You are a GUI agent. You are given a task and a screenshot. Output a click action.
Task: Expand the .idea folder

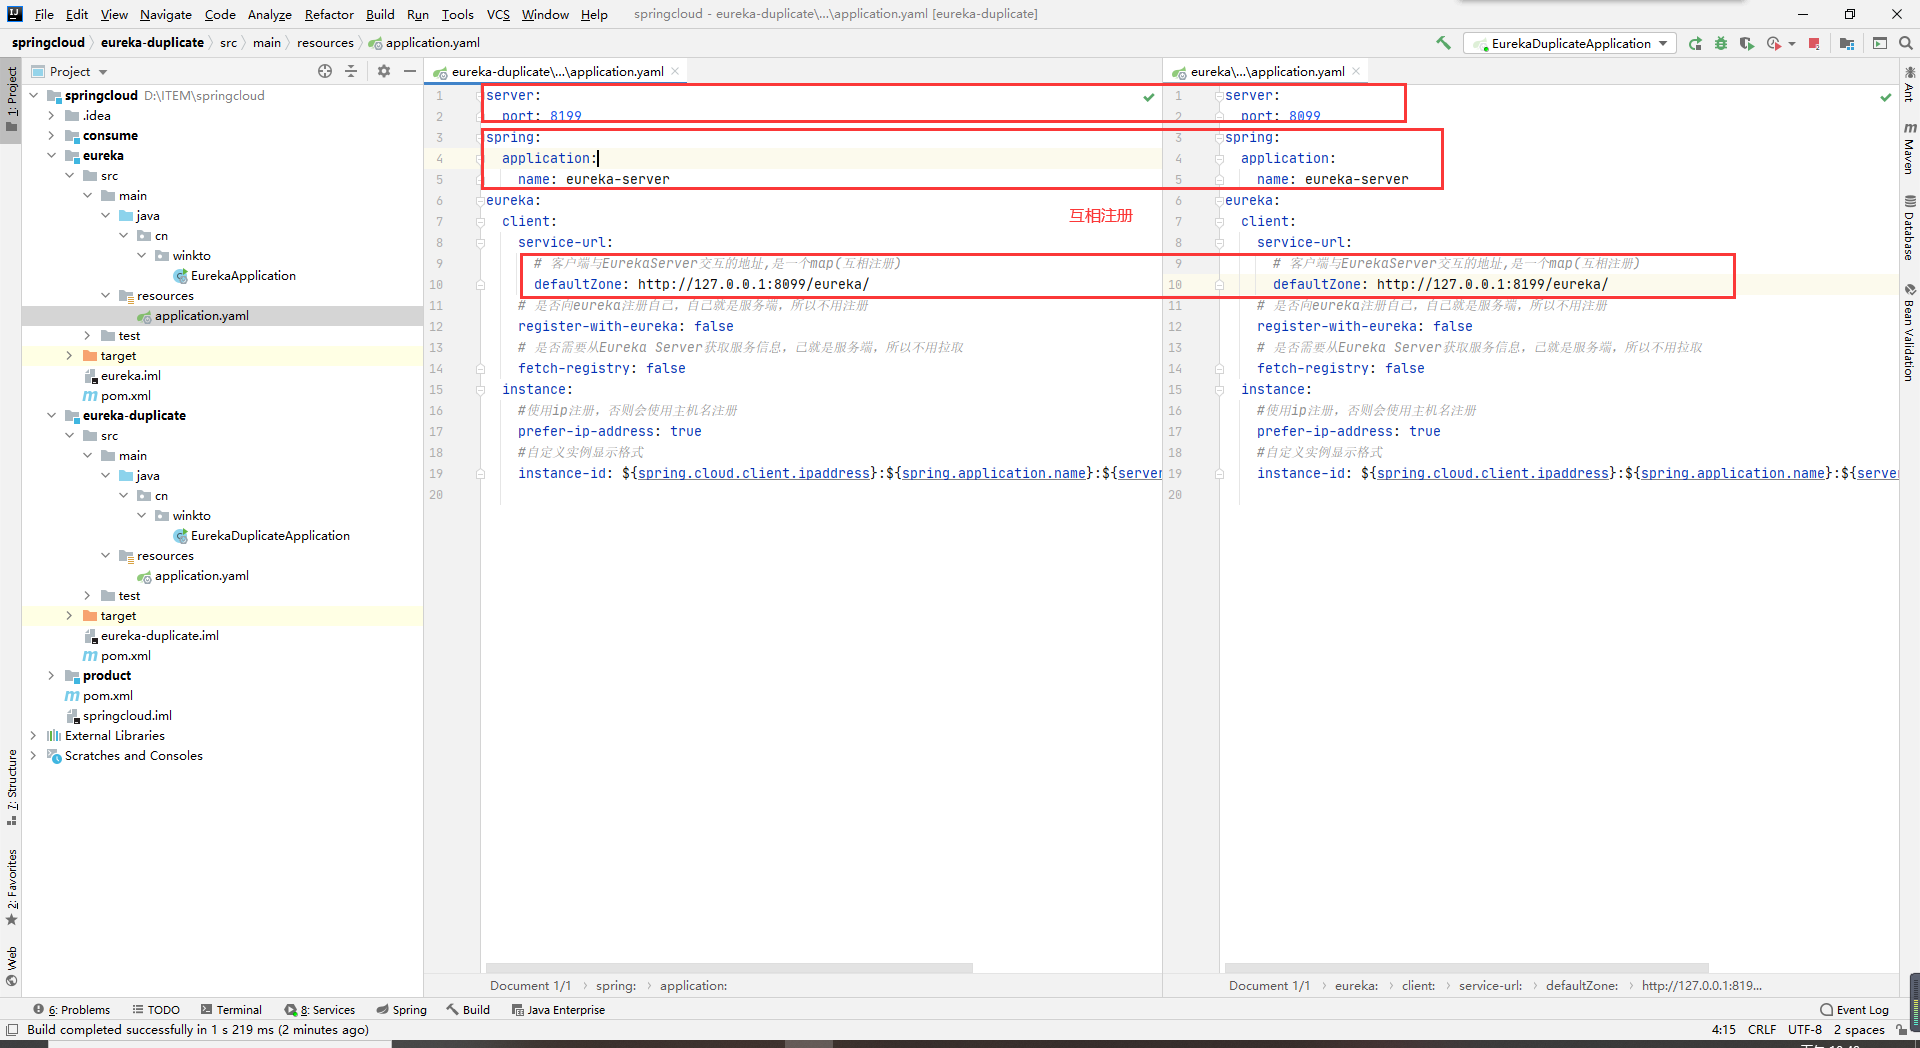[x=52, y=116]
